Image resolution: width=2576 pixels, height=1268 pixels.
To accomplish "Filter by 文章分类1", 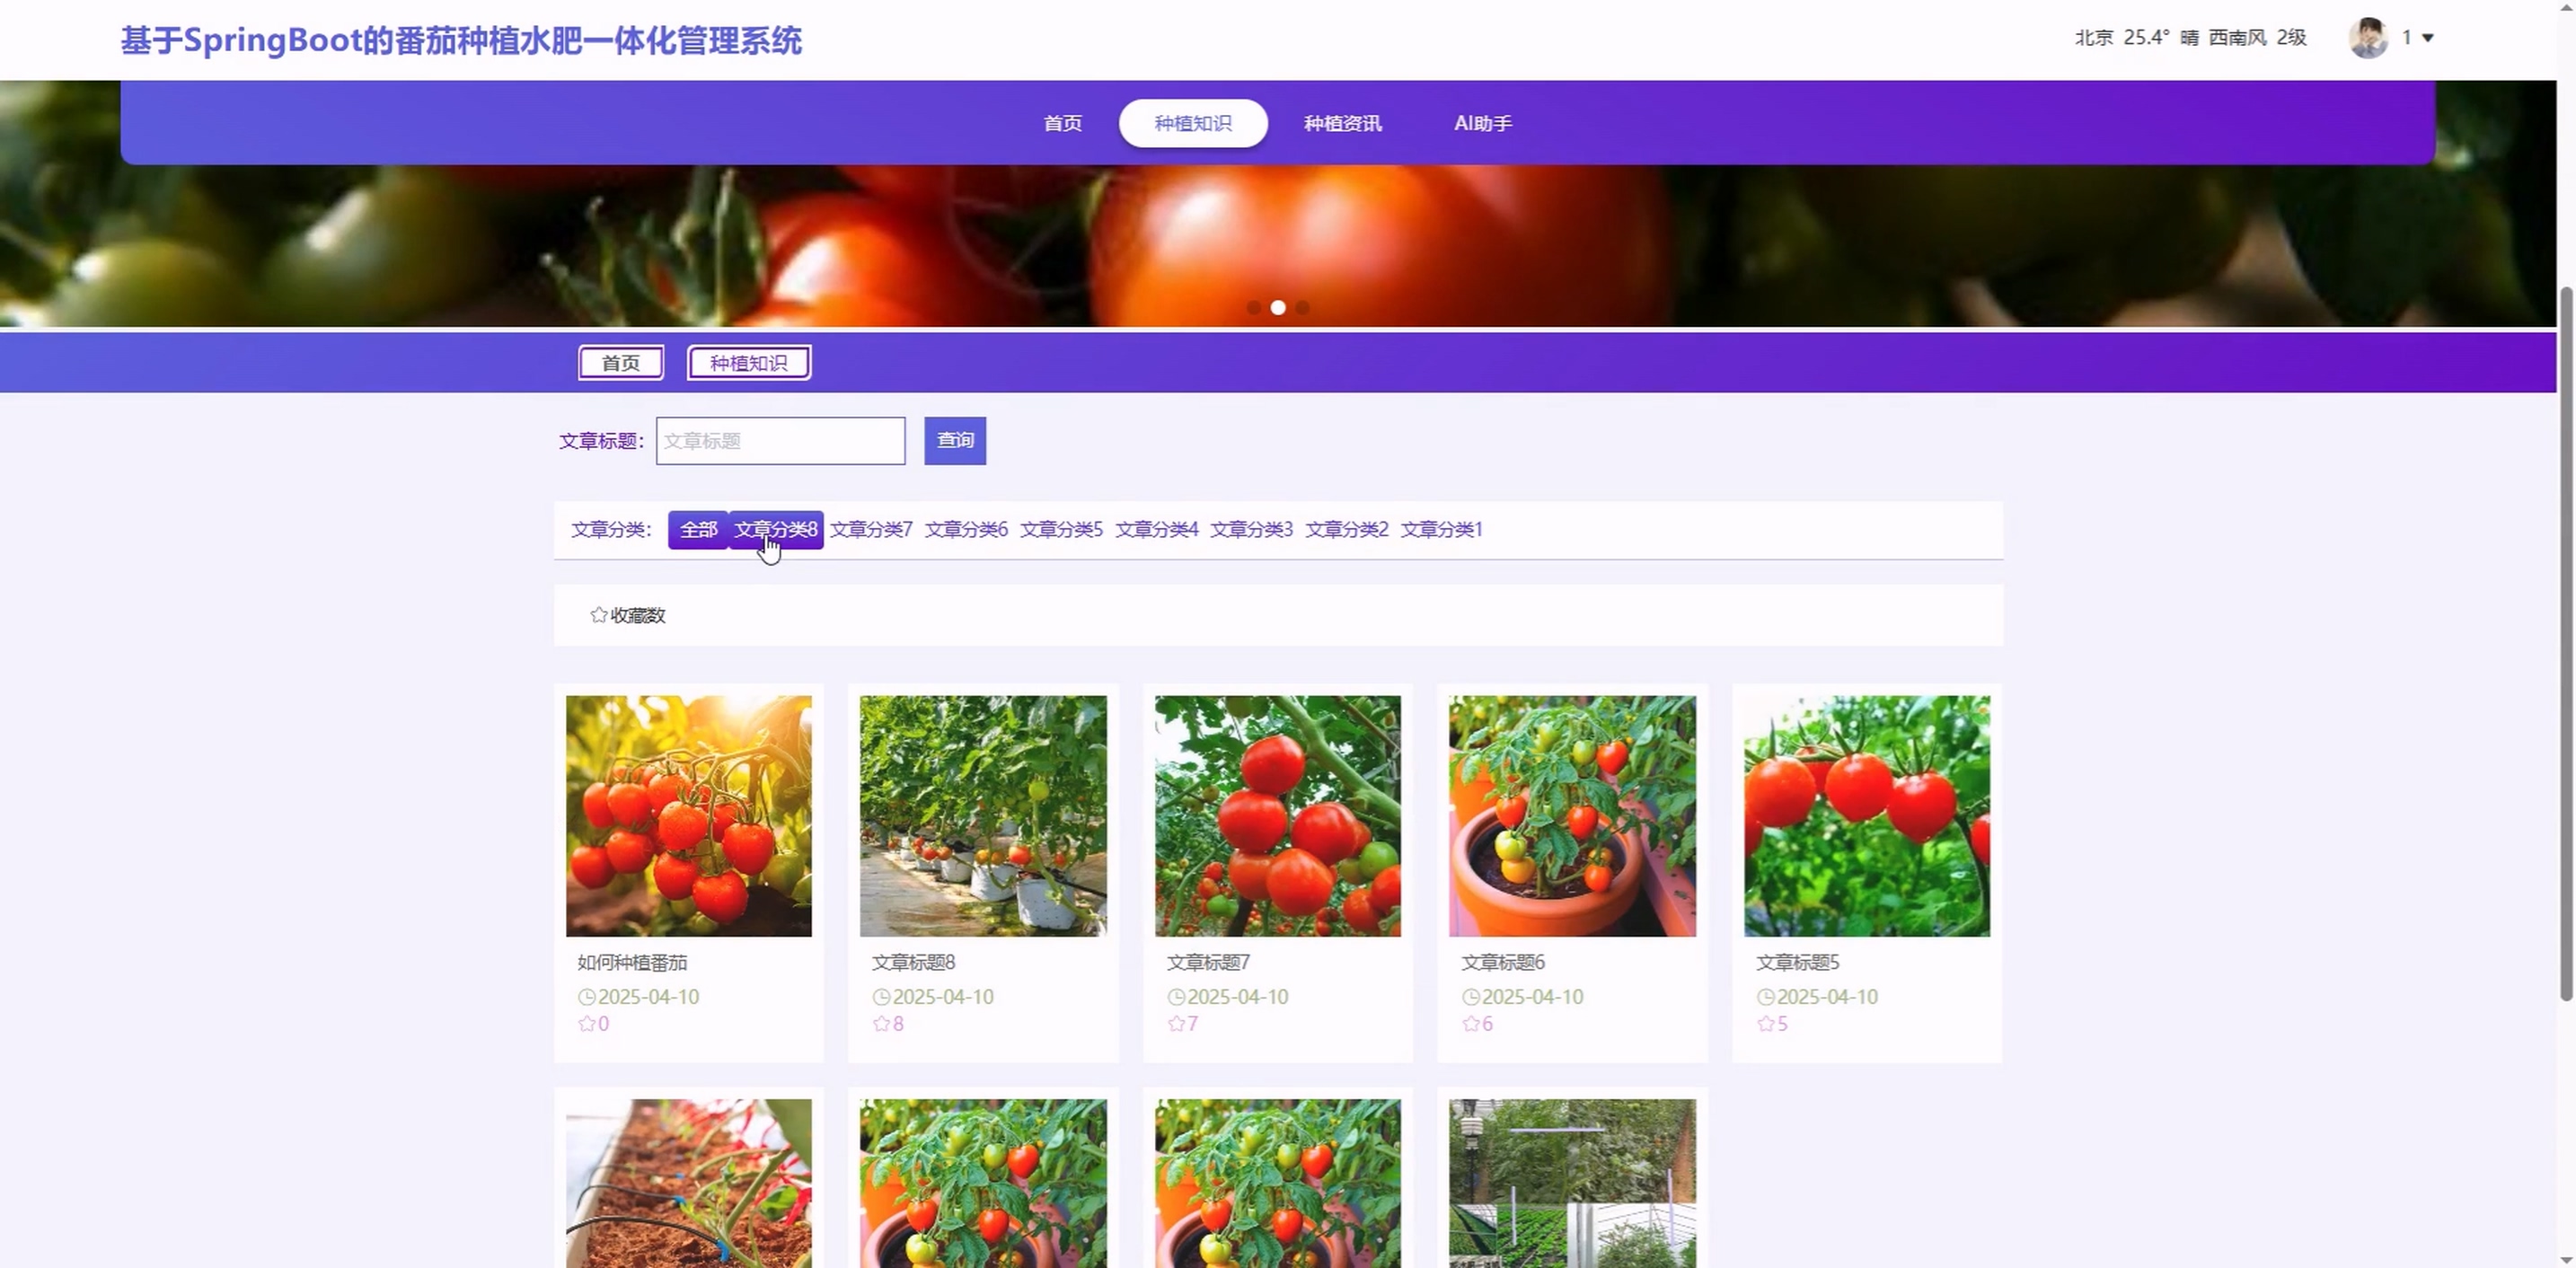I will click(1441, 529).
